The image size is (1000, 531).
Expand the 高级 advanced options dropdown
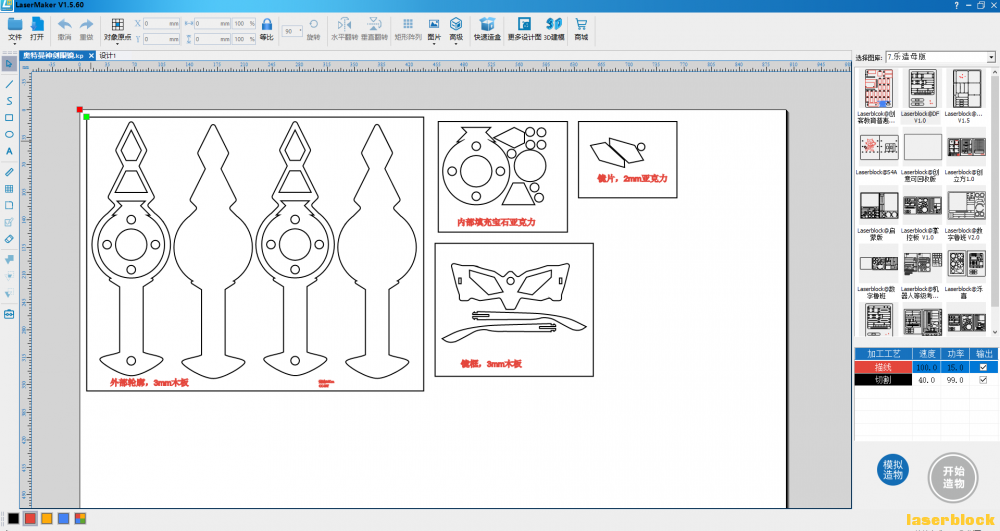click(456, 29)
